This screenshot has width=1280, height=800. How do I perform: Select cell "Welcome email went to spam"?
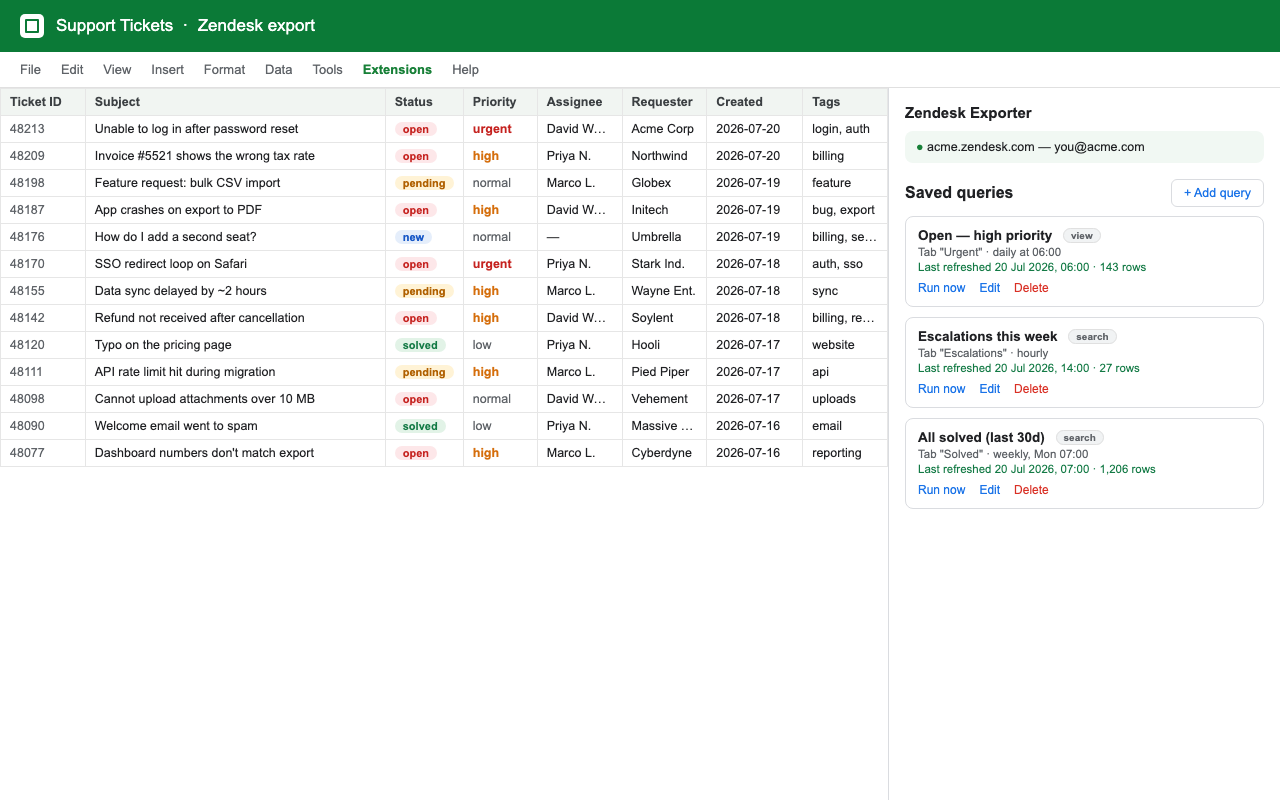236,426
